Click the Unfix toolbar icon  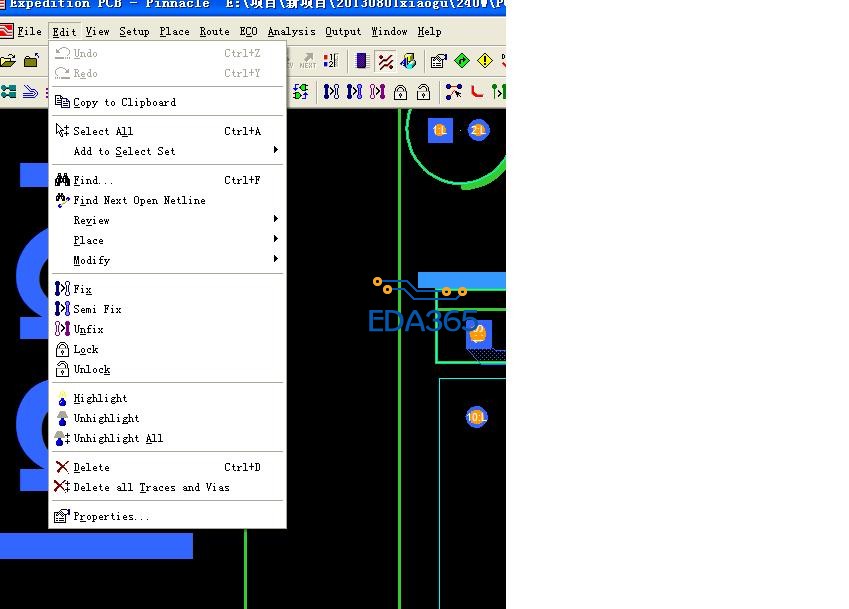coord(377,92)
